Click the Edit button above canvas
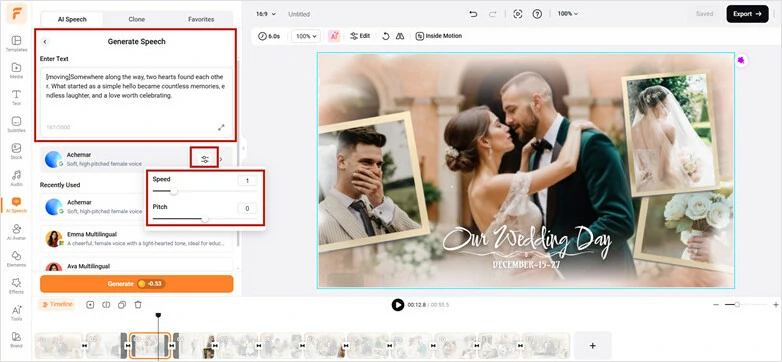Viewport: 782px width, 362px height. [360, 36]
